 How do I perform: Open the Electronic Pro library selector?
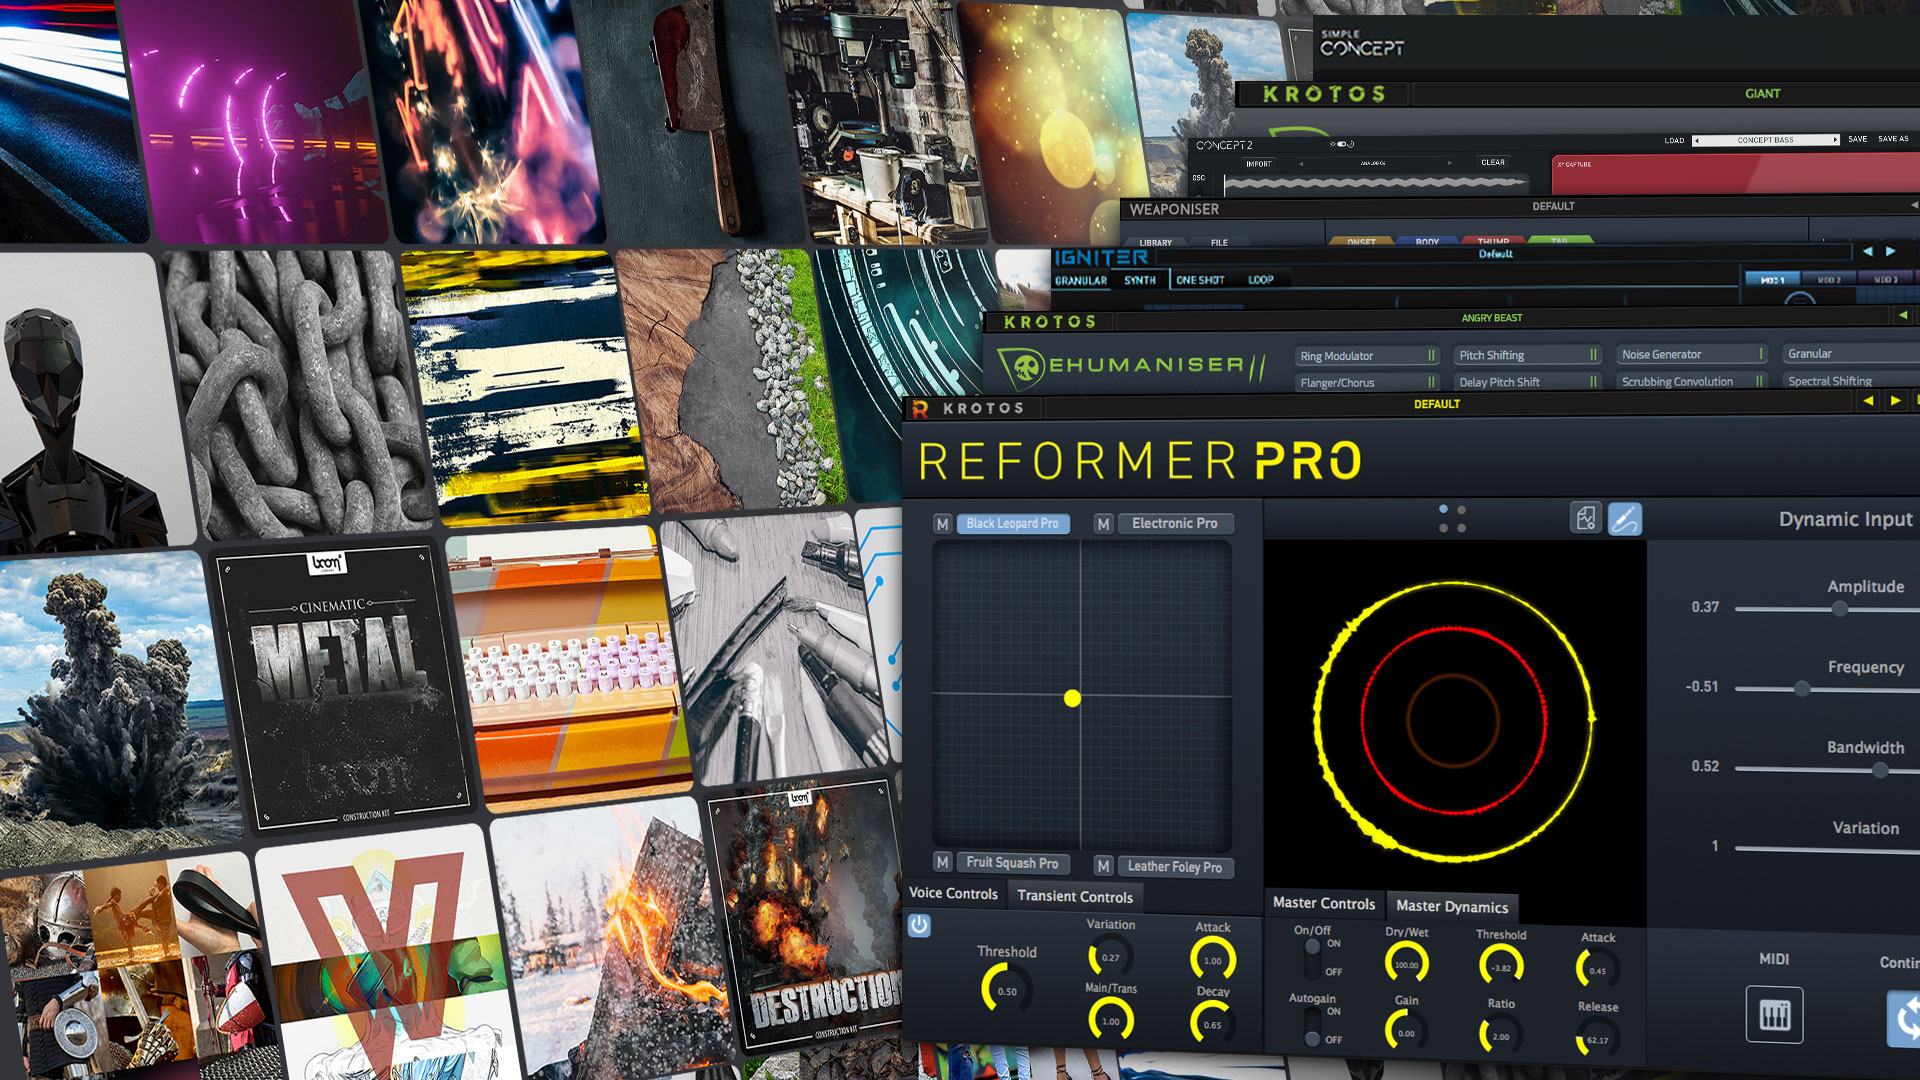[1175, 523]
